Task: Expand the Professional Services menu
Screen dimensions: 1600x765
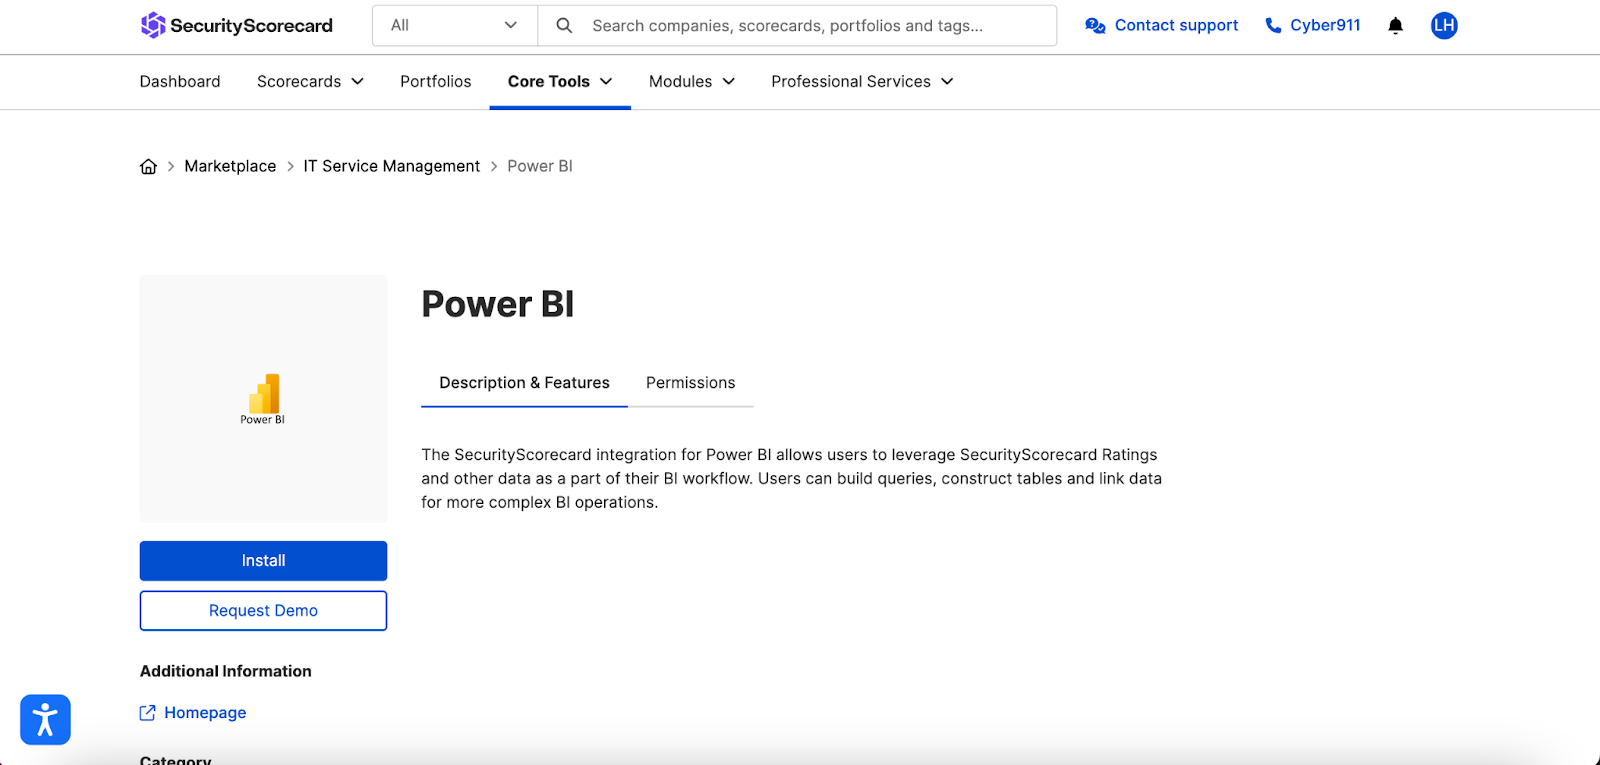Action: (862, 82)
